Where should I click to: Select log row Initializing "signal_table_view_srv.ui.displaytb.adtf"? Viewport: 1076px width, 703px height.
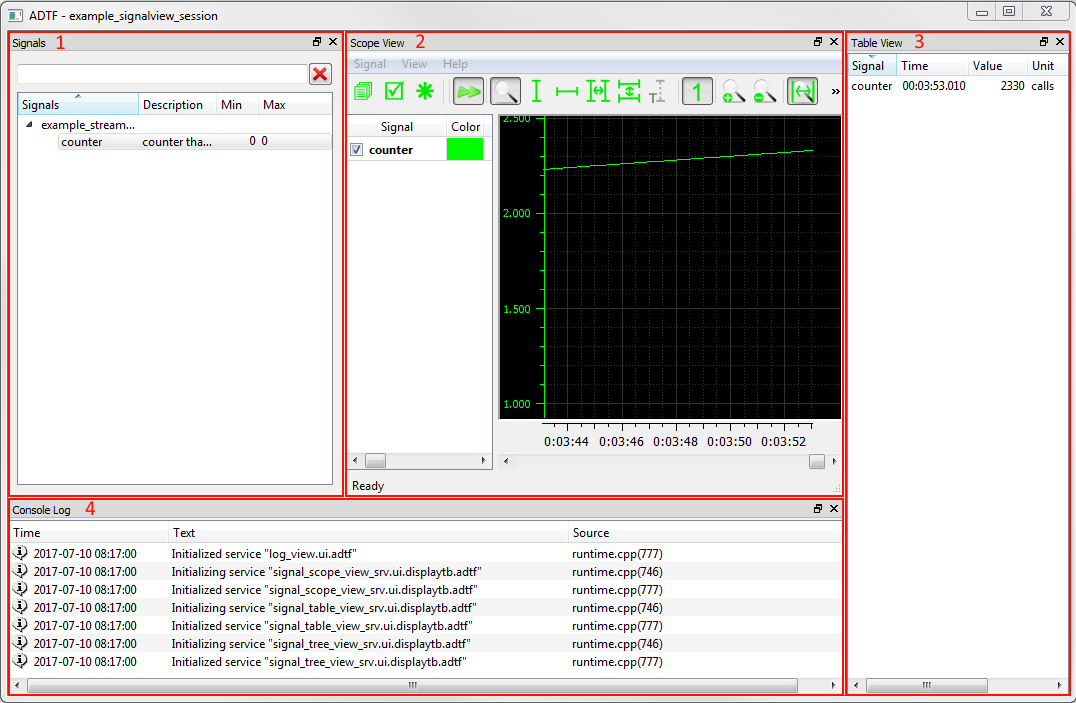coord(425,608)
